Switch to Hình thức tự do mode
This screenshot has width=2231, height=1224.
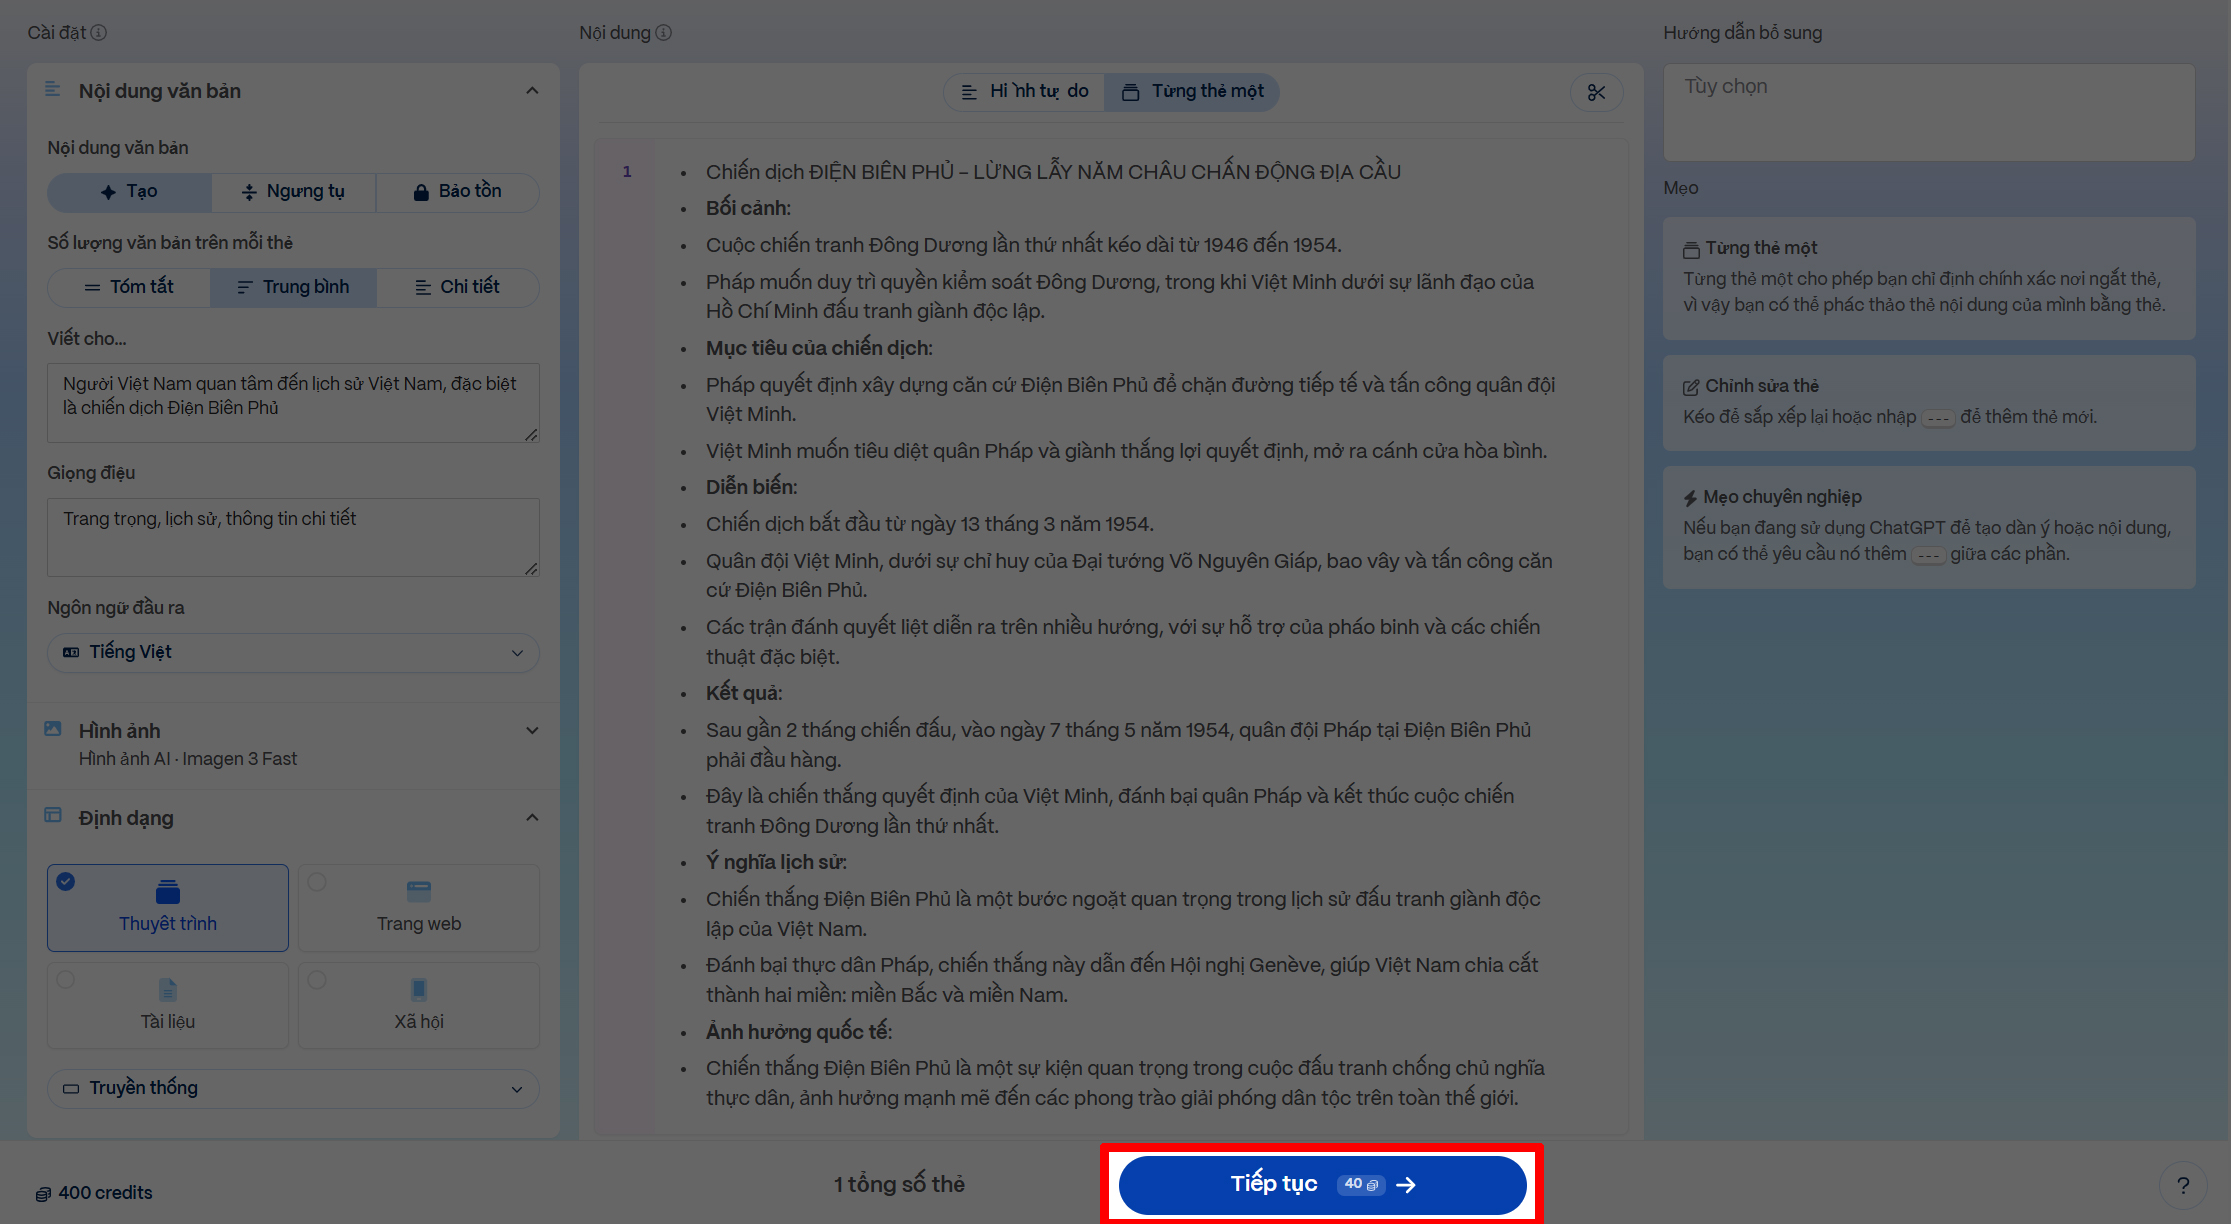1025,92
